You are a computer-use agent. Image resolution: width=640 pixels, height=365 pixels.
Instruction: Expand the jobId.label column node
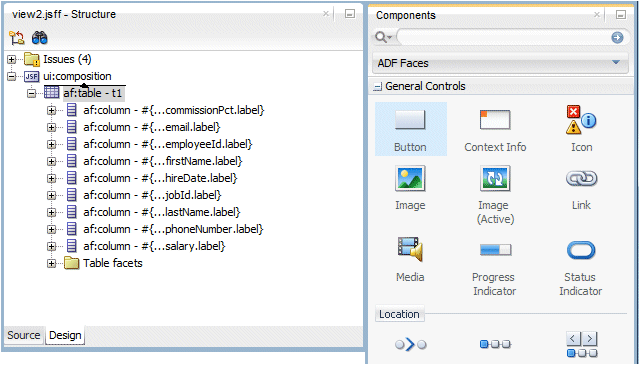click(x=51, y=196)
